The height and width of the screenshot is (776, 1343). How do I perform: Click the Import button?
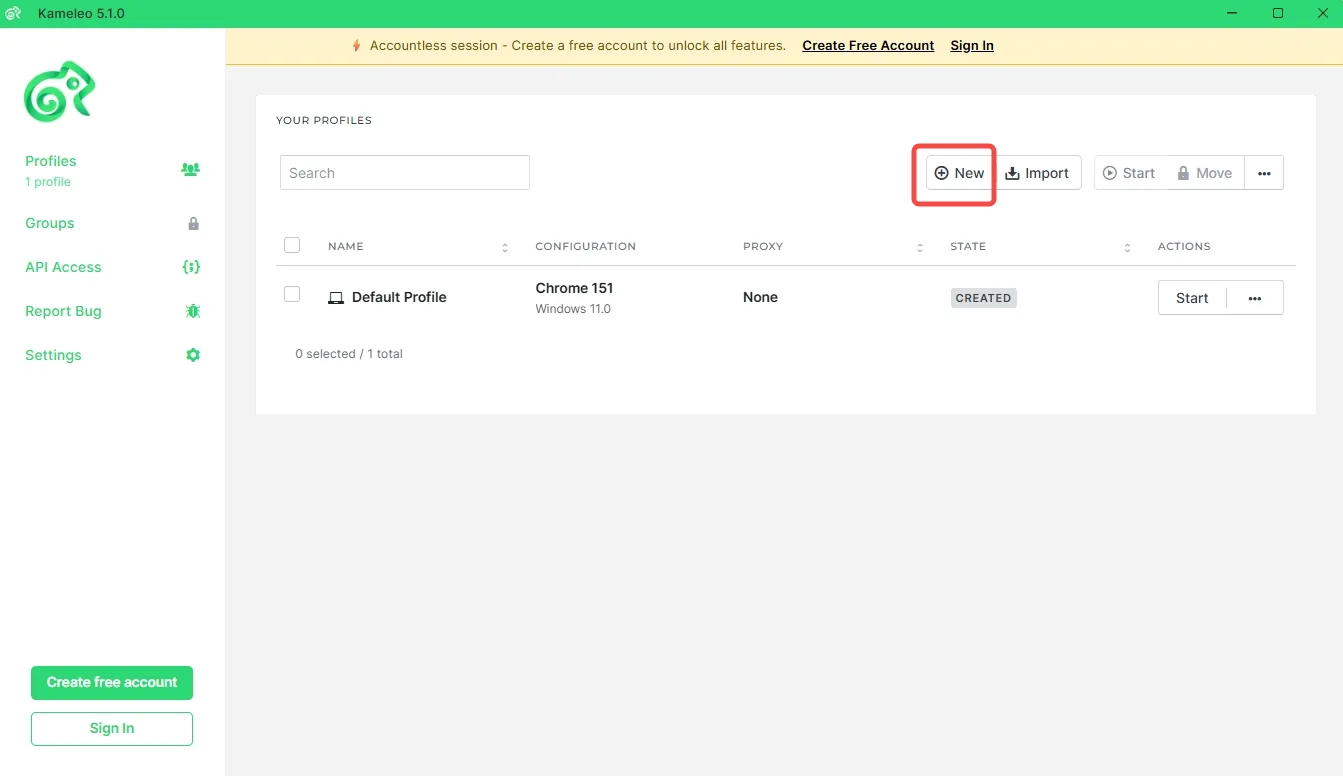(1037, 173)
